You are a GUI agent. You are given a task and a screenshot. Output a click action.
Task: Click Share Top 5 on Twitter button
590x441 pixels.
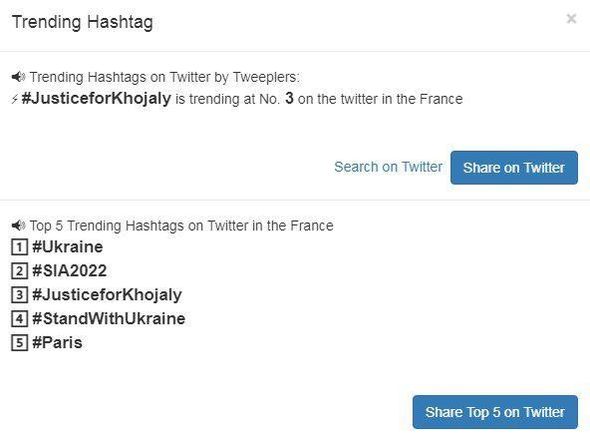click(x=495, y=412)
